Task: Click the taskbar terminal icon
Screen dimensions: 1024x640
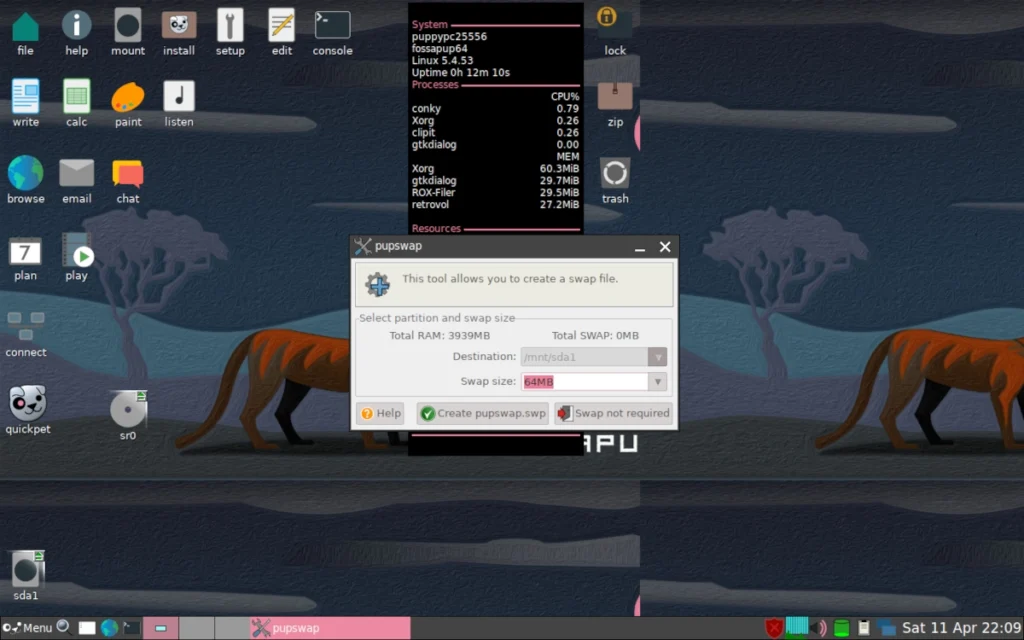Action: 131,628
